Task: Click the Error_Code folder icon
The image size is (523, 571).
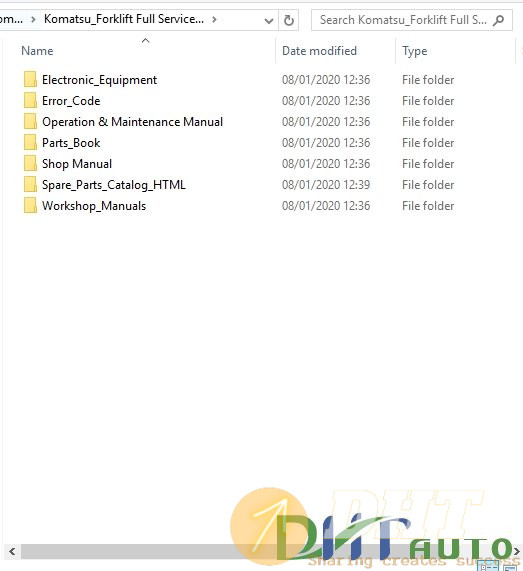Action: click(x=30, y=101)
